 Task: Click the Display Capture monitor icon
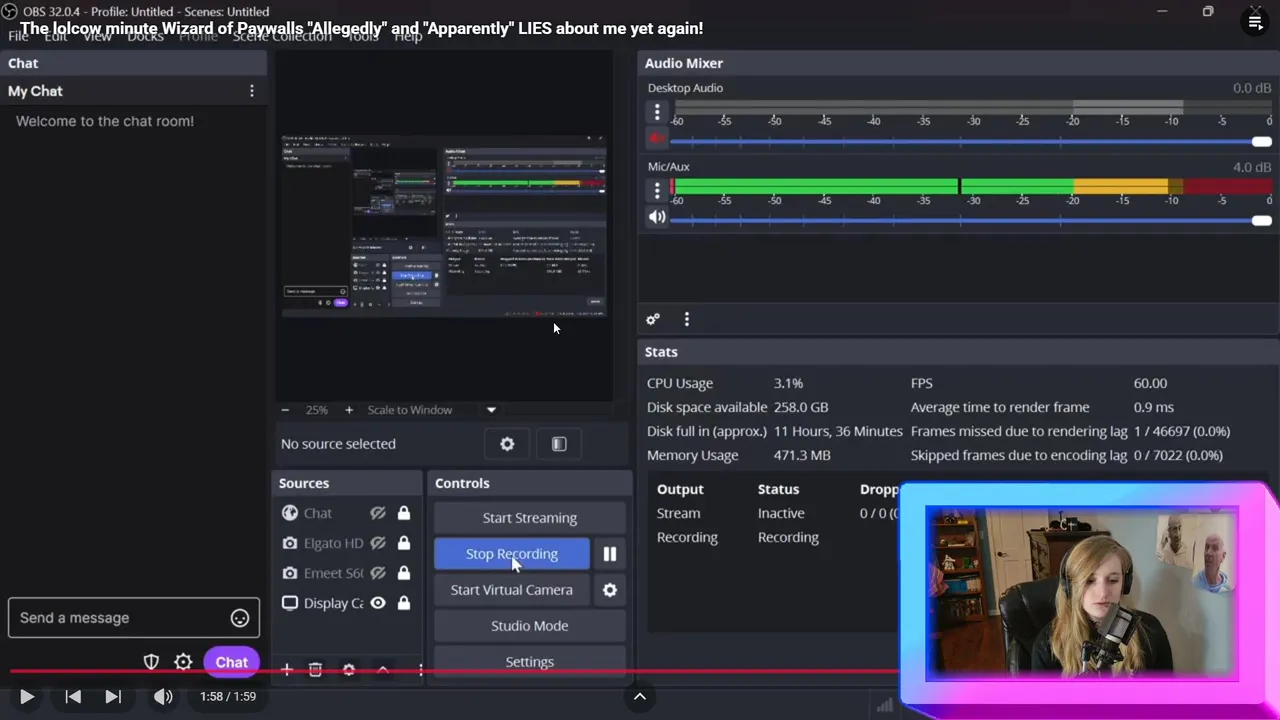click(x=290, y=603)
